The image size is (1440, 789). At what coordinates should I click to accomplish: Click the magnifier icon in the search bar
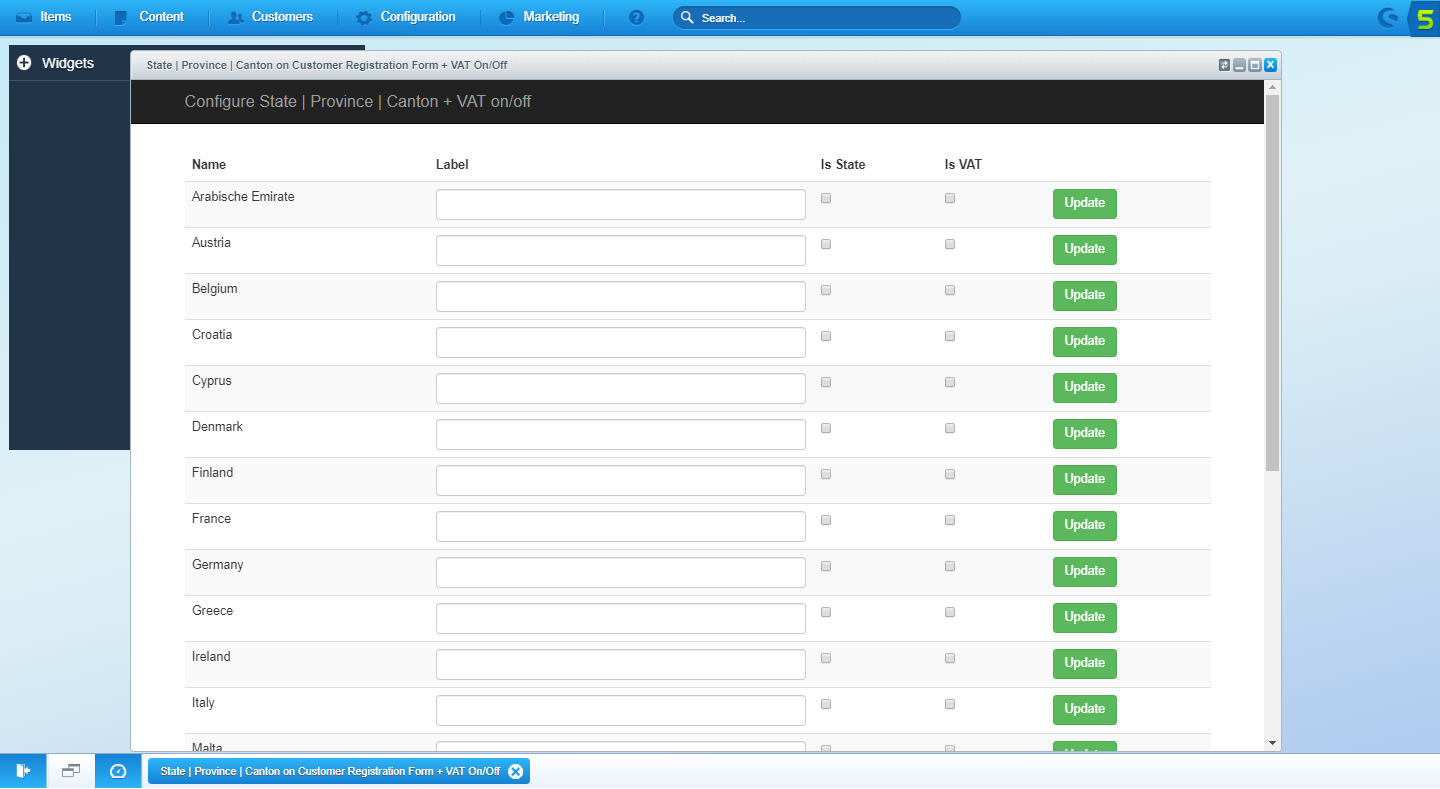click(x=687, y=18)
